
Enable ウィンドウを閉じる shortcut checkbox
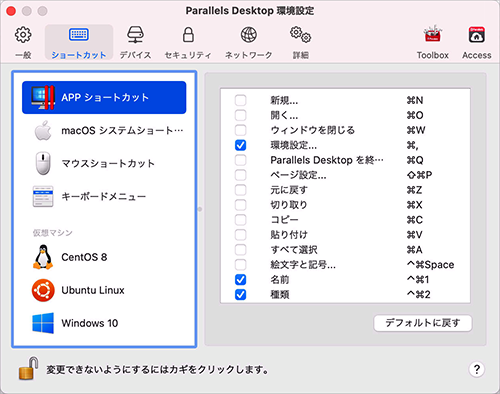tap(240, 130)
